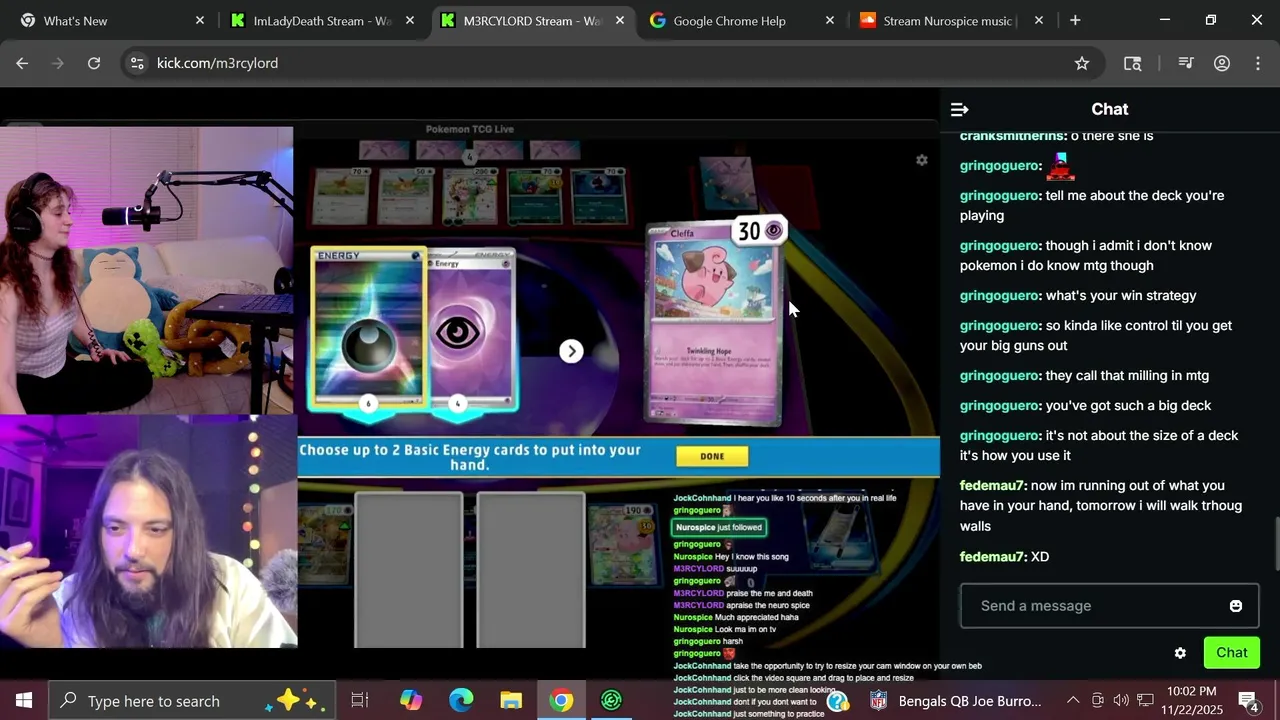
Task: Open chat settings gear next to Chat button
Action: 1180,653
